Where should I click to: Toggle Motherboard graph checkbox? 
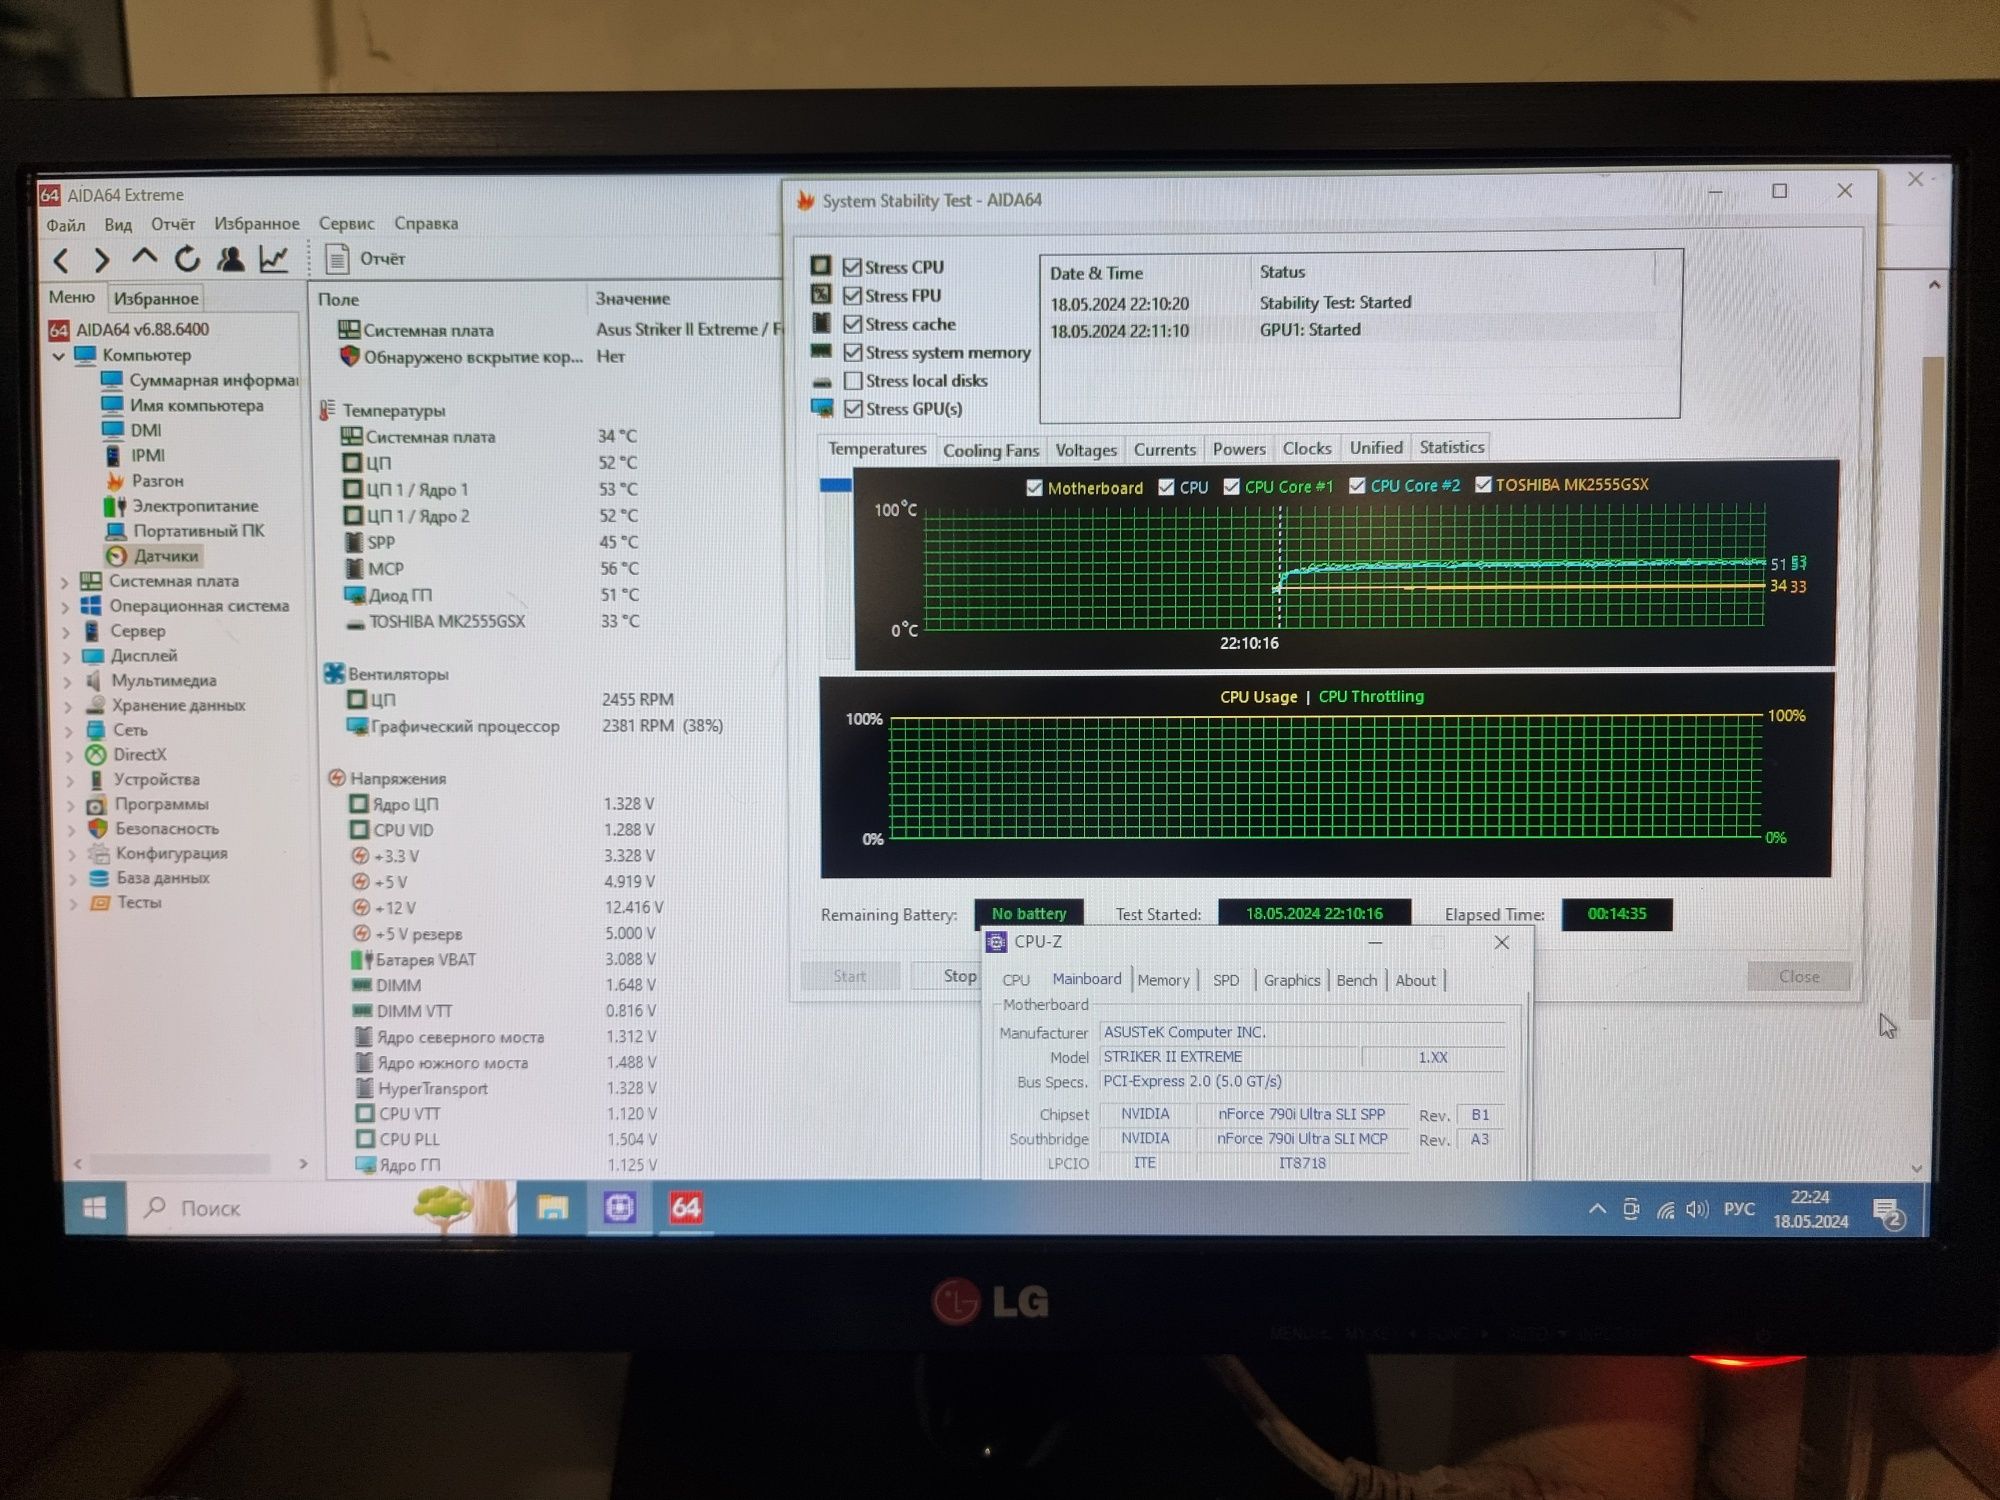click(1034, 488)
